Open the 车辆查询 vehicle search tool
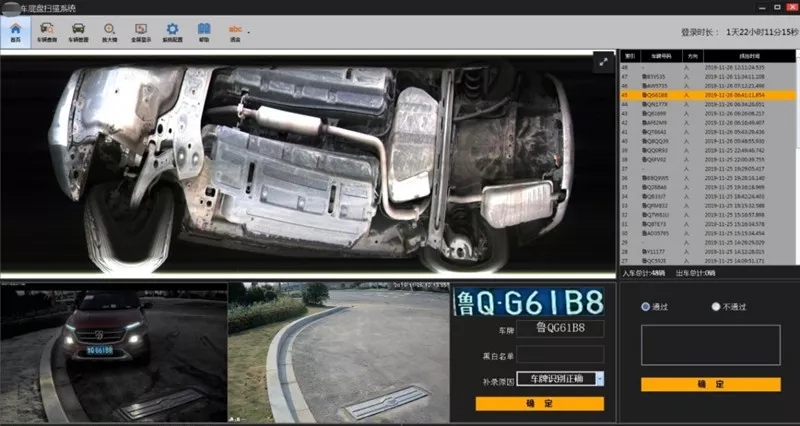800x426 pixels. click(47, 31)
